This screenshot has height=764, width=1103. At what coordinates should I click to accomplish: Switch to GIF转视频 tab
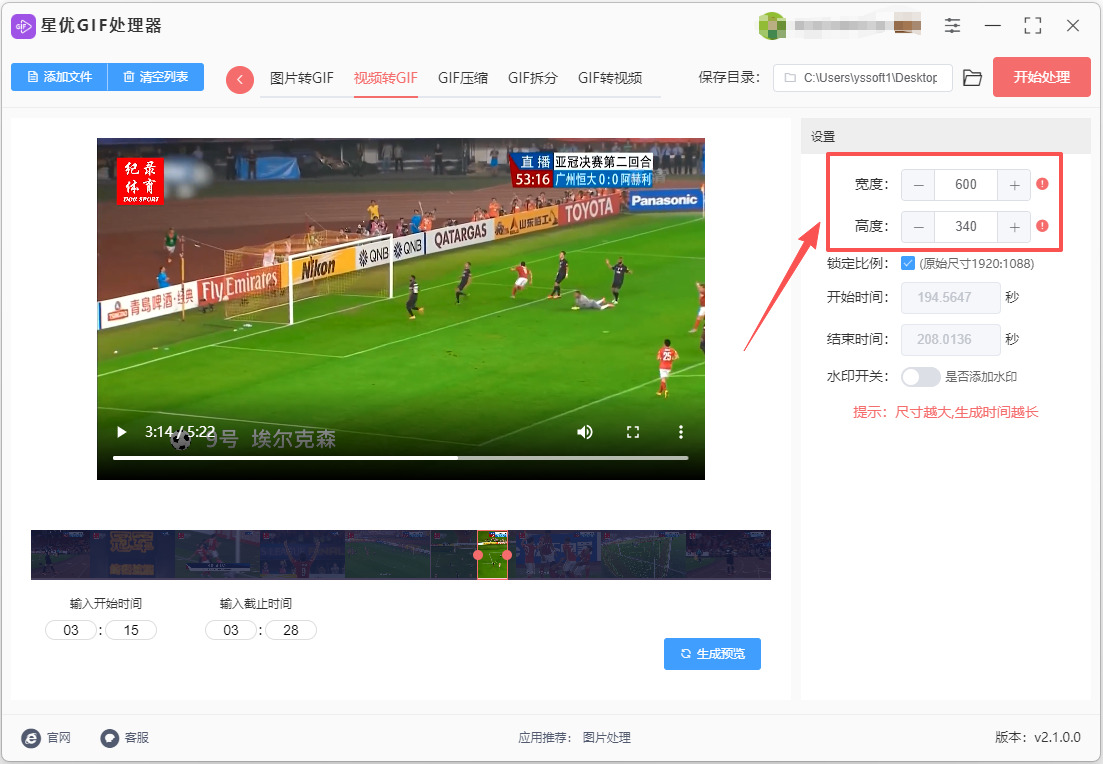(610, 78)
